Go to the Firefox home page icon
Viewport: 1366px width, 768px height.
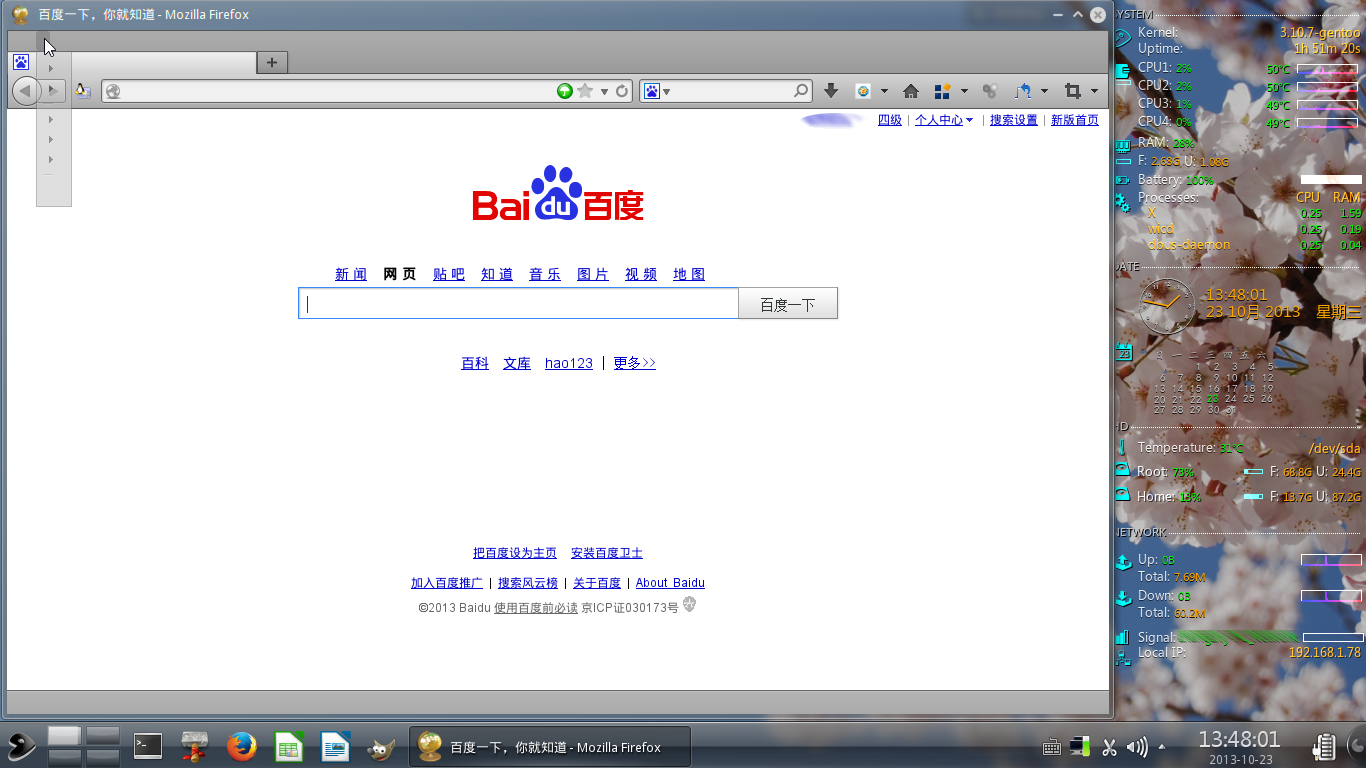click(911, 91)
